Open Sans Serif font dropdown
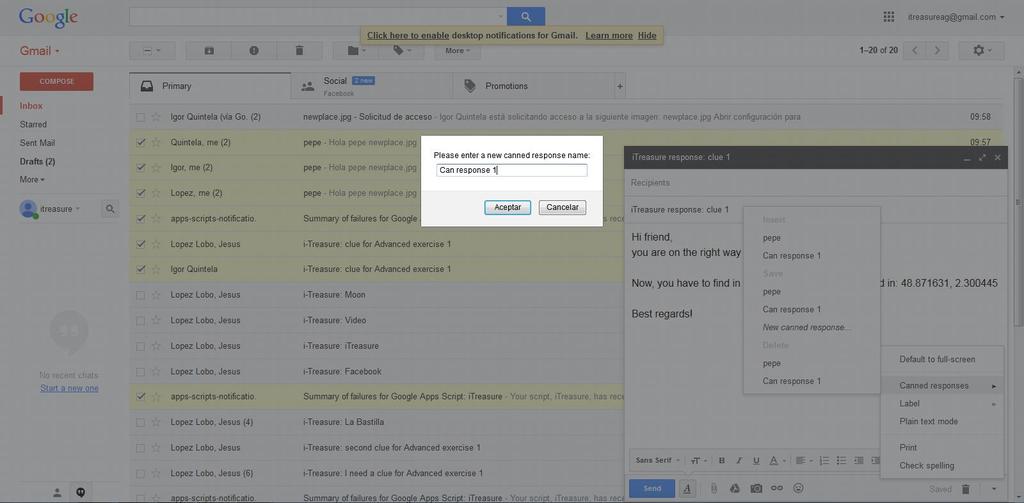 pos(658,461)
